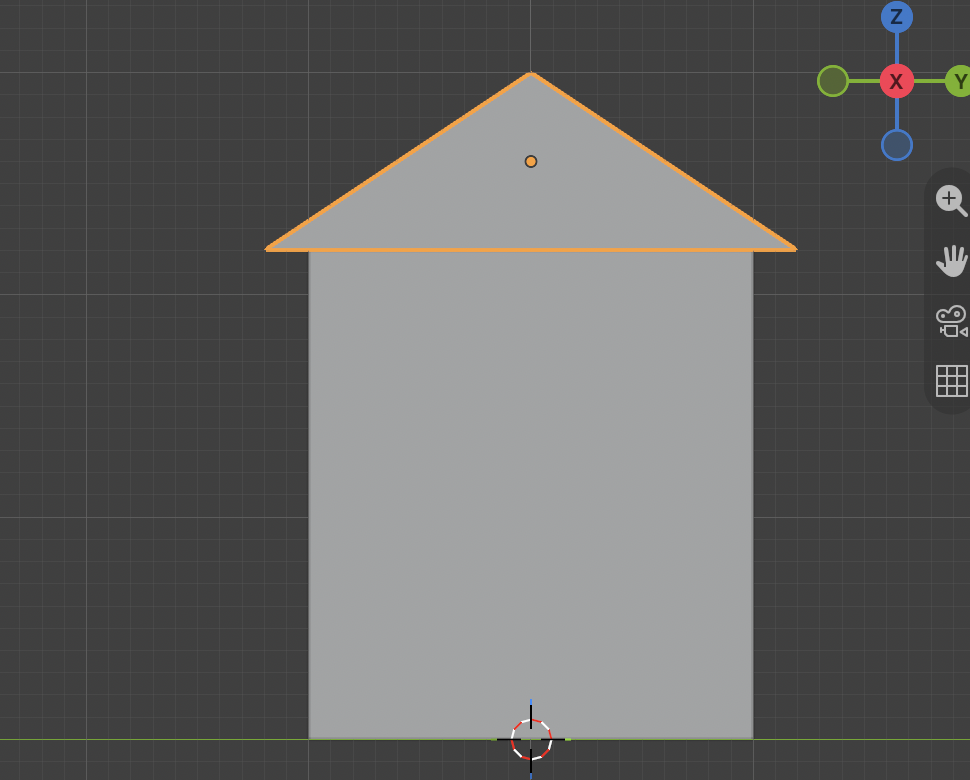Image resolution: width=970 pixels, height=780 pixels.
Task: Select the gray house body rectangle
Action: click(531, 495)
